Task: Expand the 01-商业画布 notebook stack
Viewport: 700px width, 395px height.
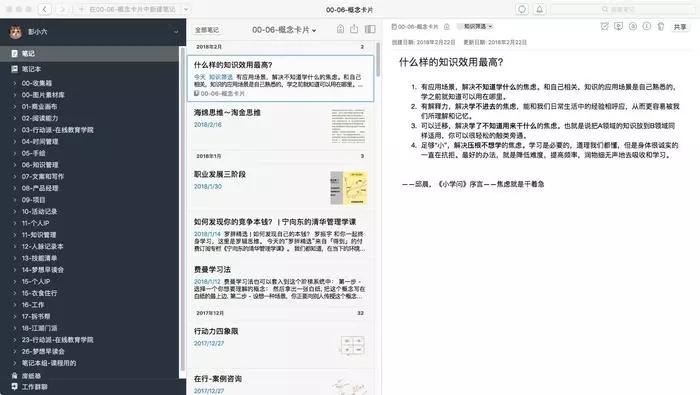Action: coord(14,106)
